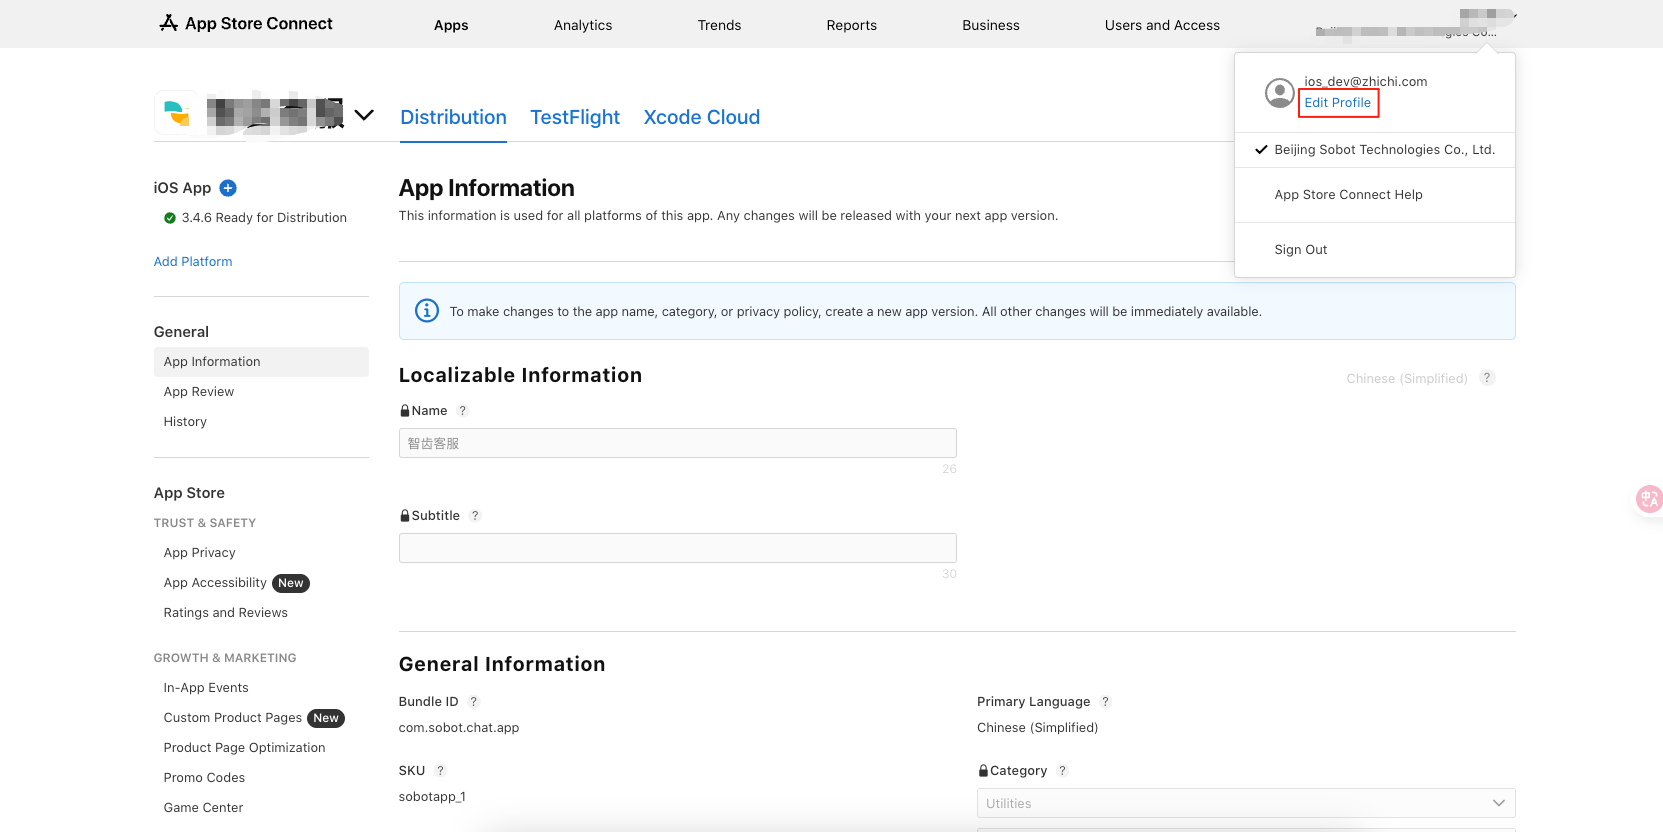Click the App Store Connect logo icon
This screenshot has height=832, width=1663.
click(x=168, y=23)
